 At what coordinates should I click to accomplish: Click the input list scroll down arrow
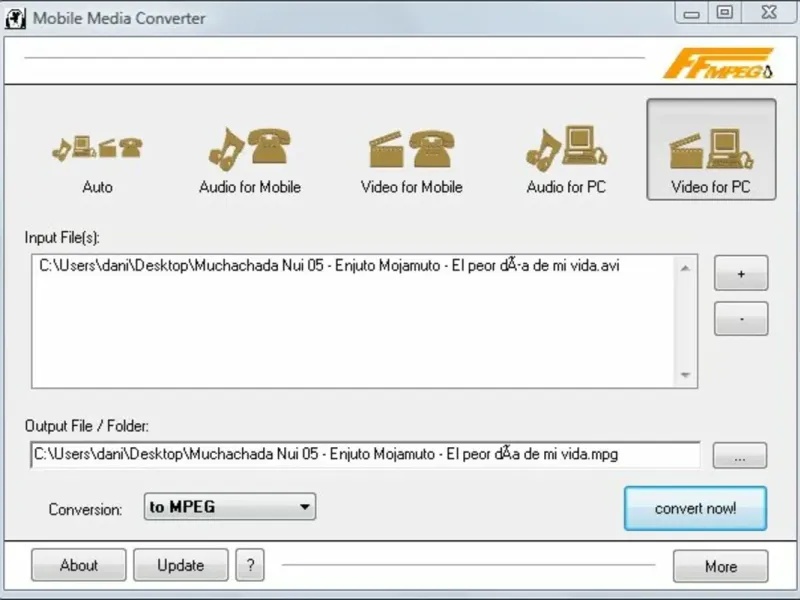[x=685, y=375]
